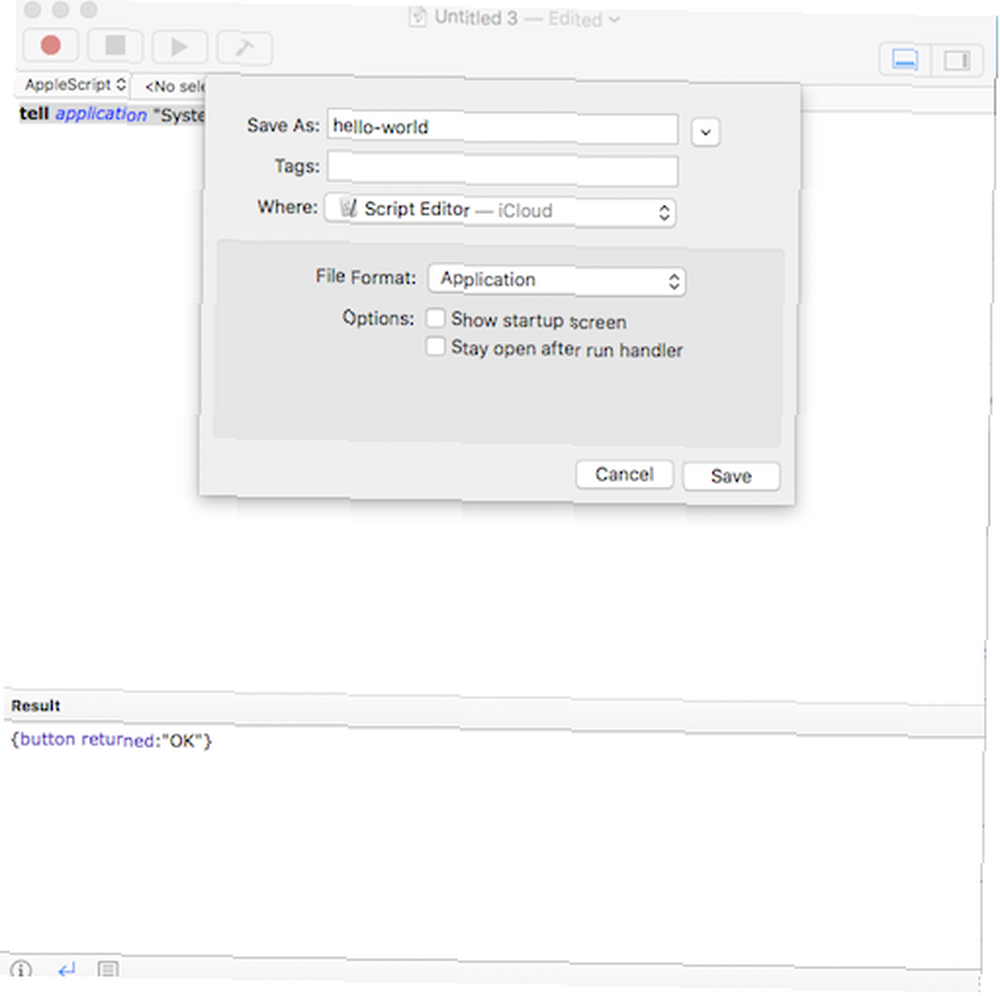Show the description info icon
The height and width of the screenshot is (996, 1000).
(21, 970)
